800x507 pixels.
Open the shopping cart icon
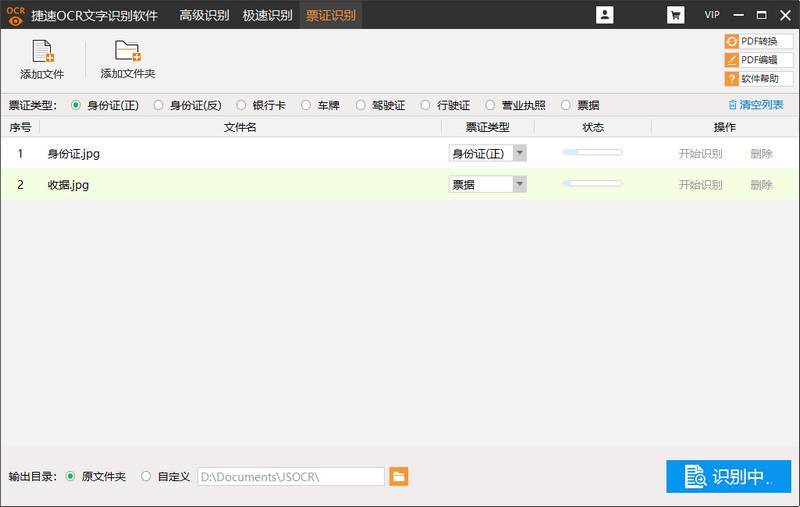pyautogui.click(x=676, y=15)
